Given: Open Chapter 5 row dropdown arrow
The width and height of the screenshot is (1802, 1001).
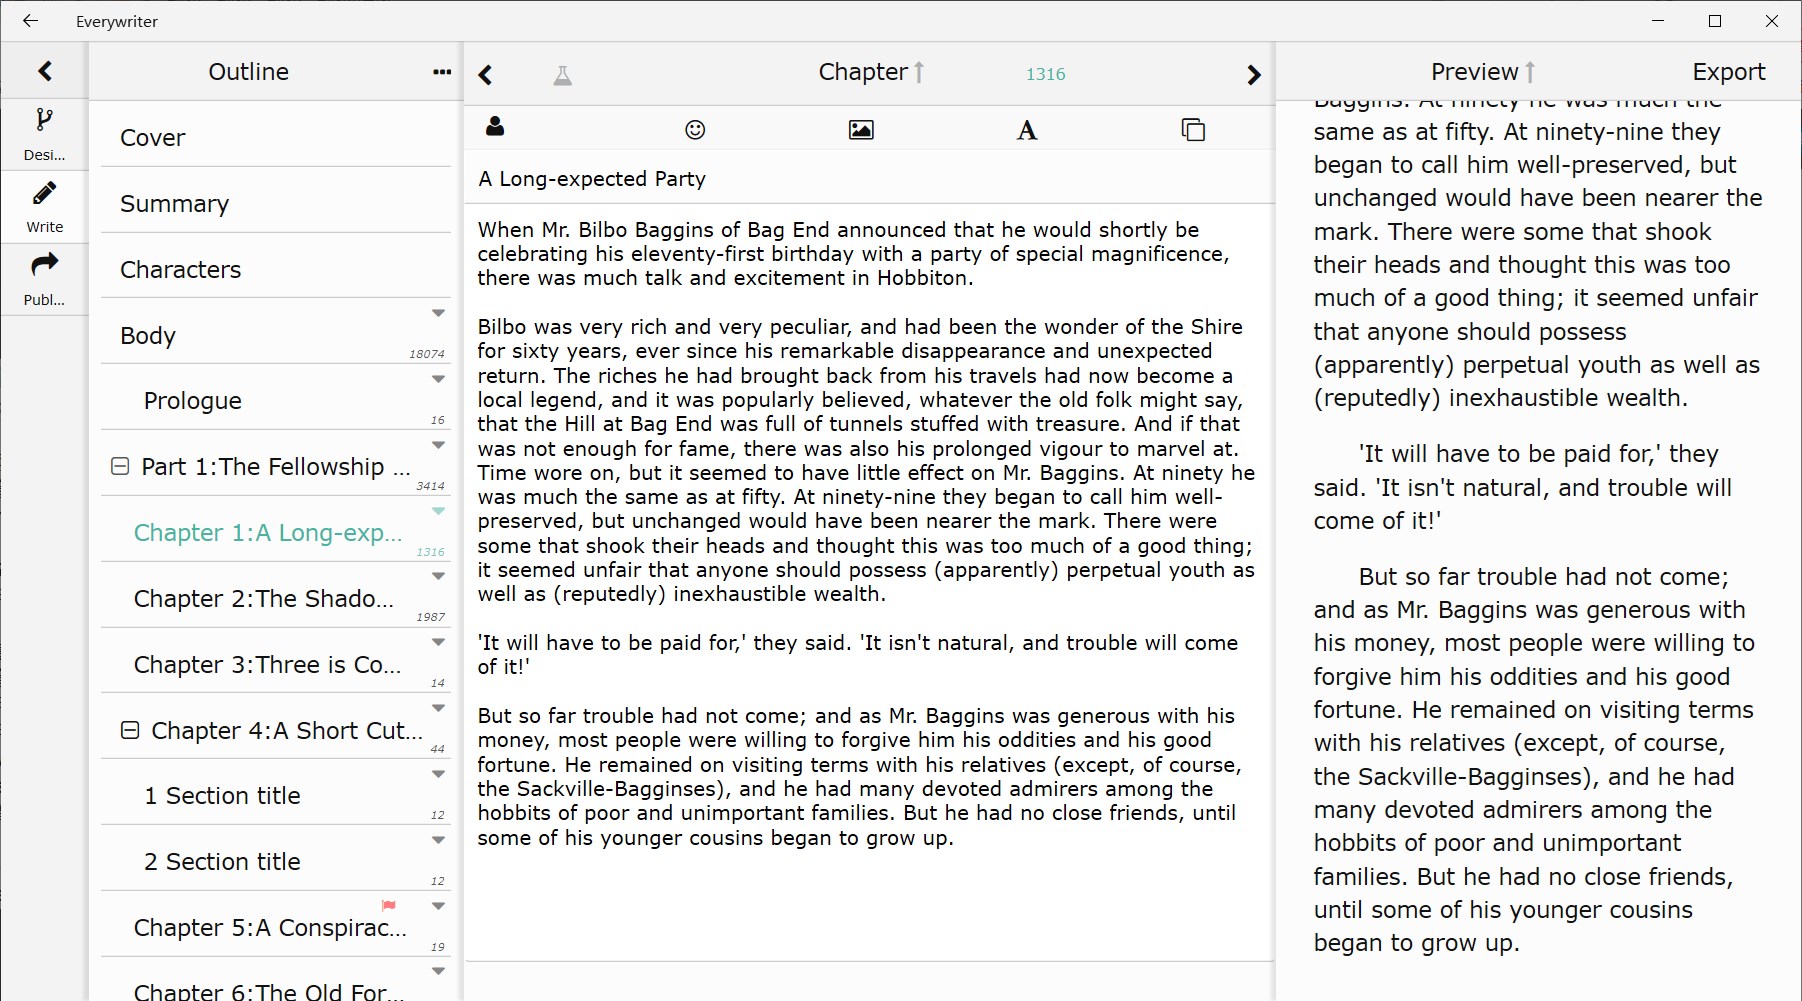Looking at the screenshot, I should 438,906.
